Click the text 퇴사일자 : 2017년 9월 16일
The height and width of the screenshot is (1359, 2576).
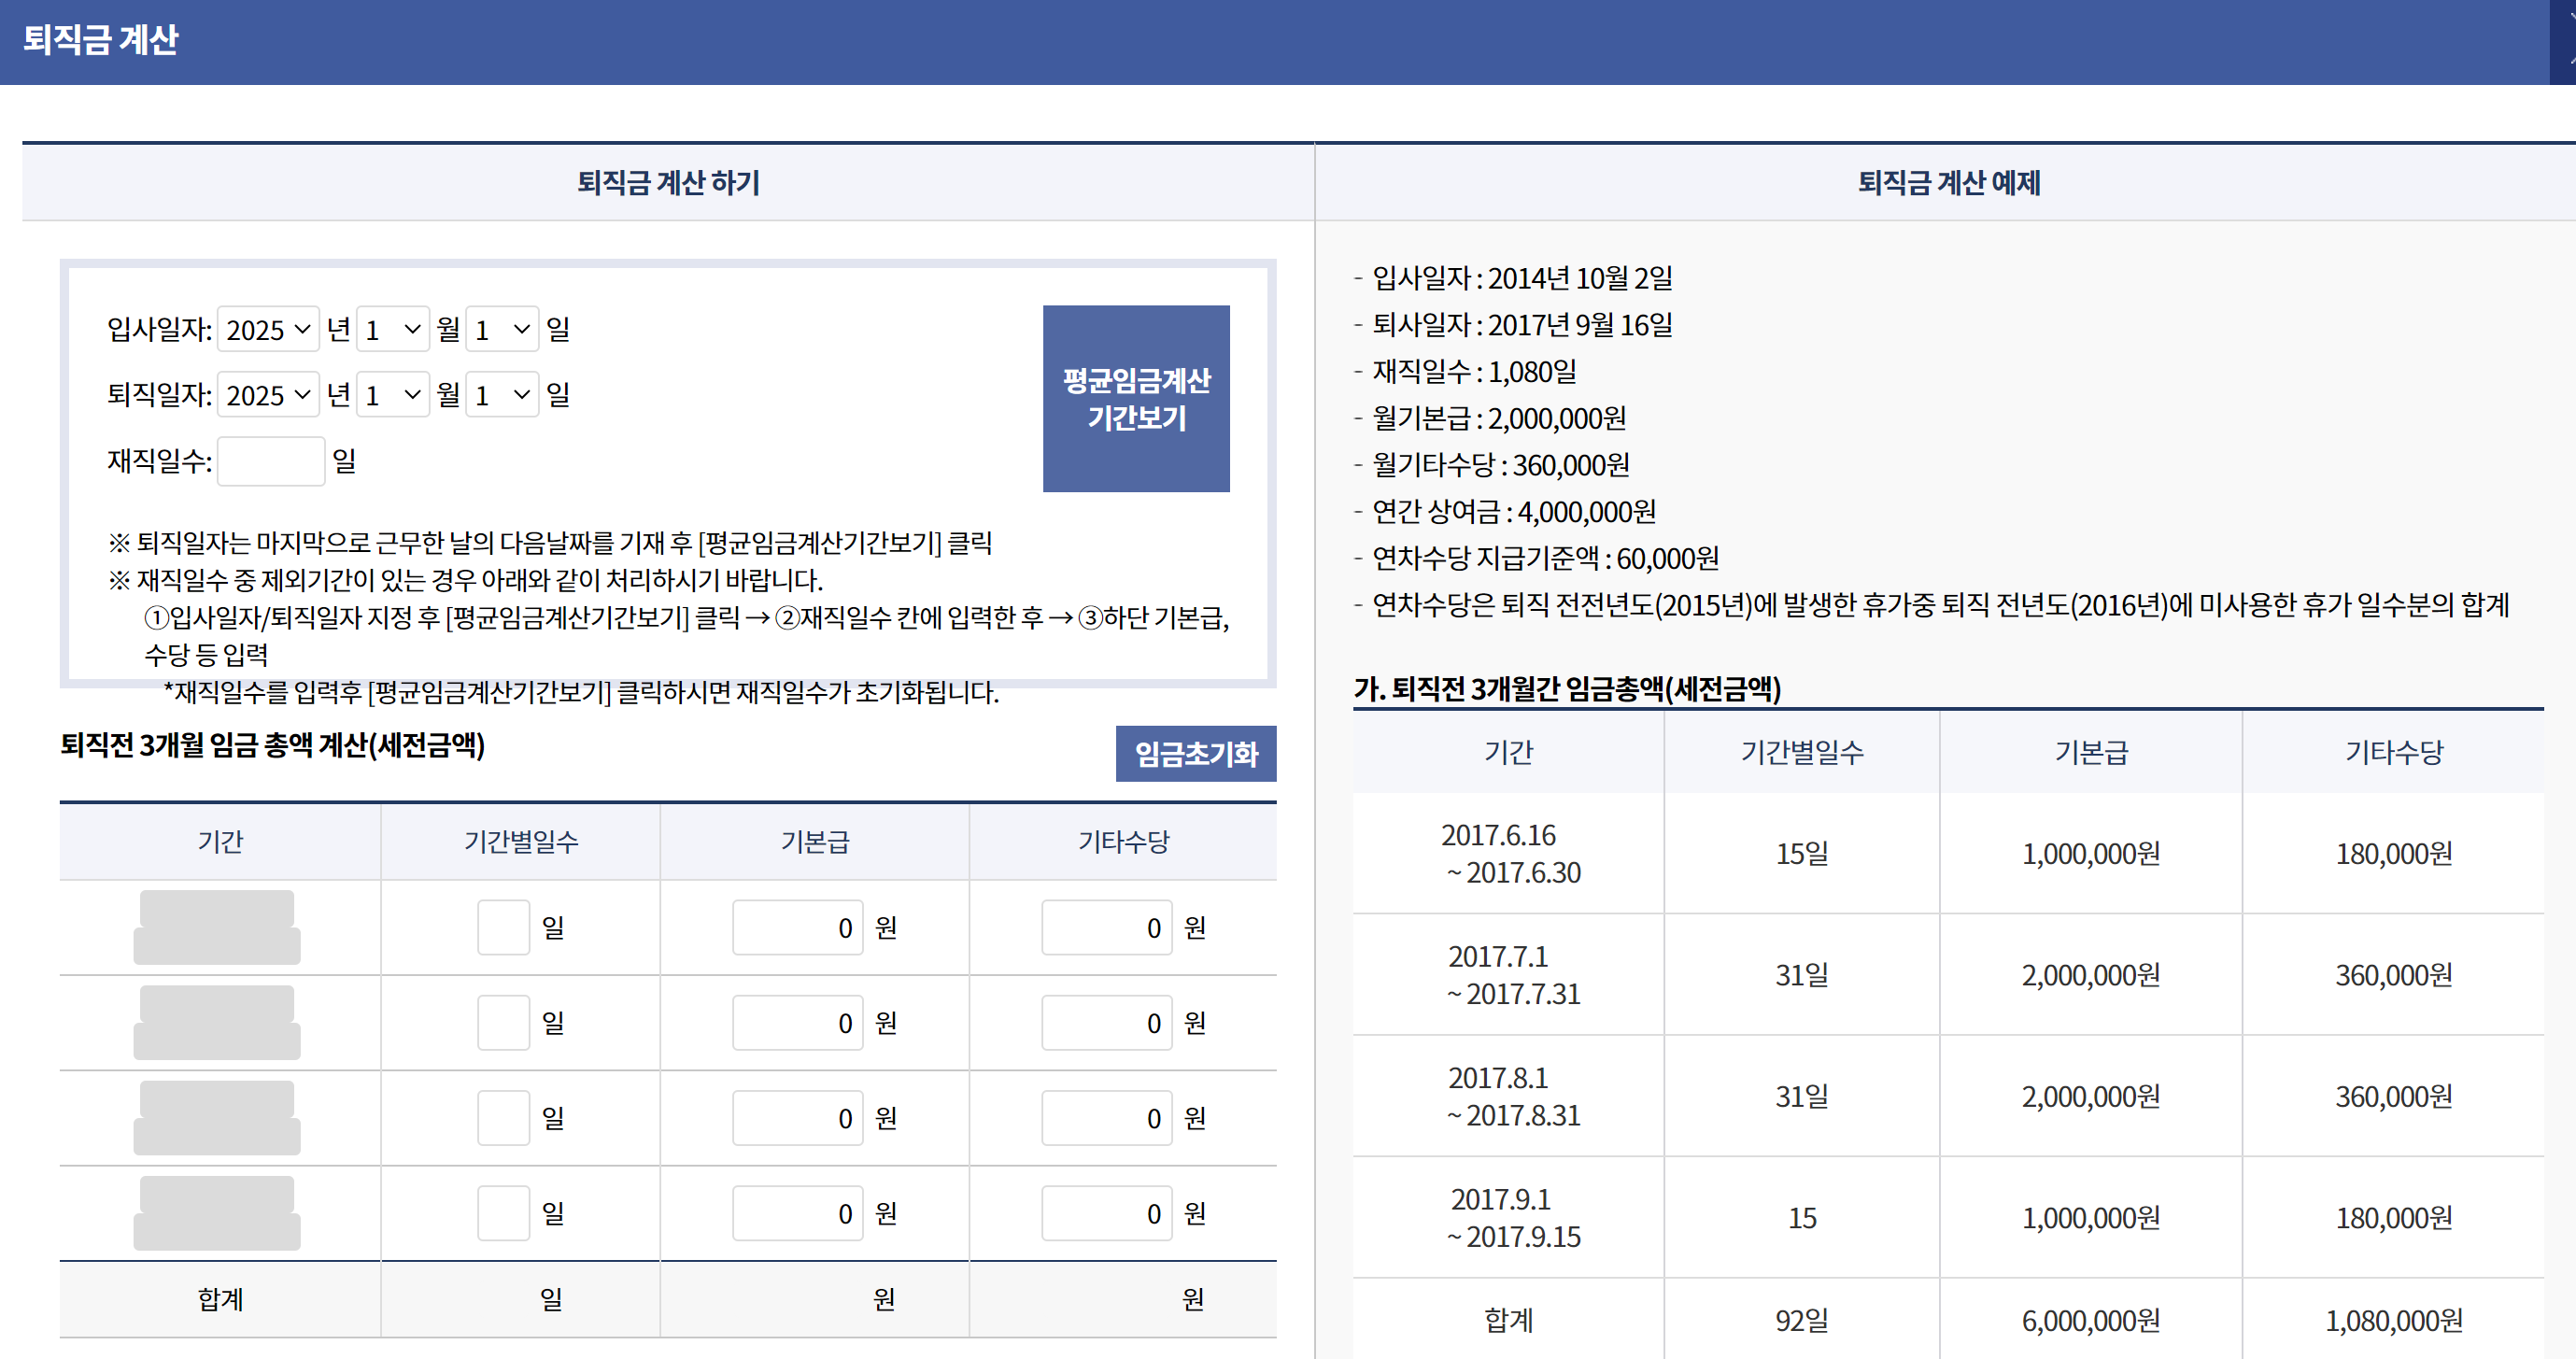1522,324
